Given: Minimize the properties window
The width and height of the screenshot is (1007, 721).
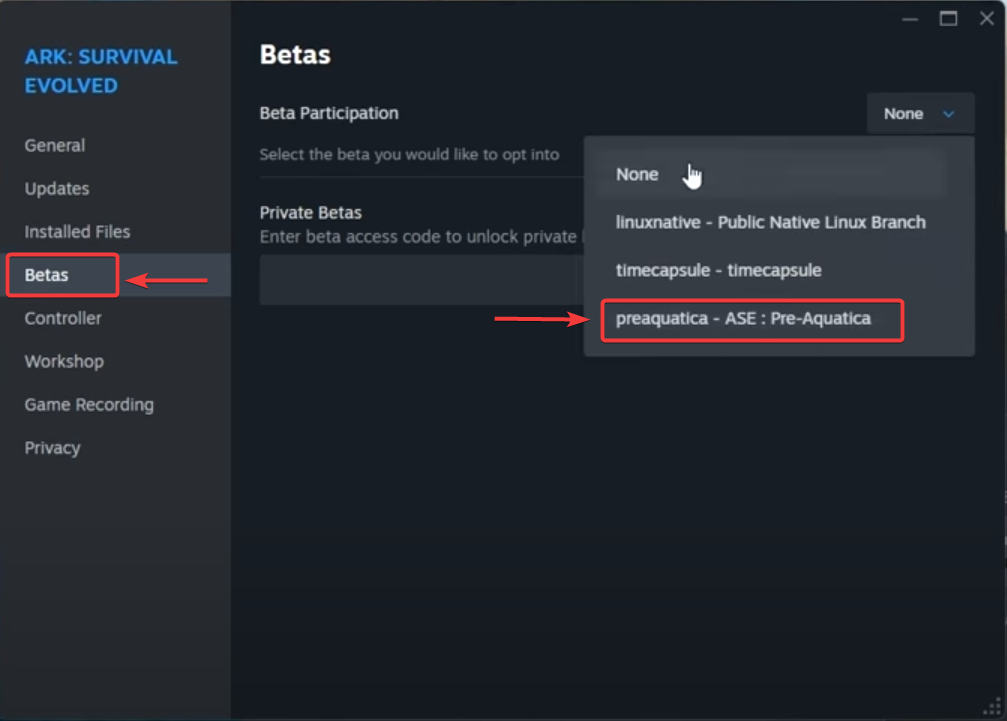Looking at the screenshot, I should tap(910, 19).
